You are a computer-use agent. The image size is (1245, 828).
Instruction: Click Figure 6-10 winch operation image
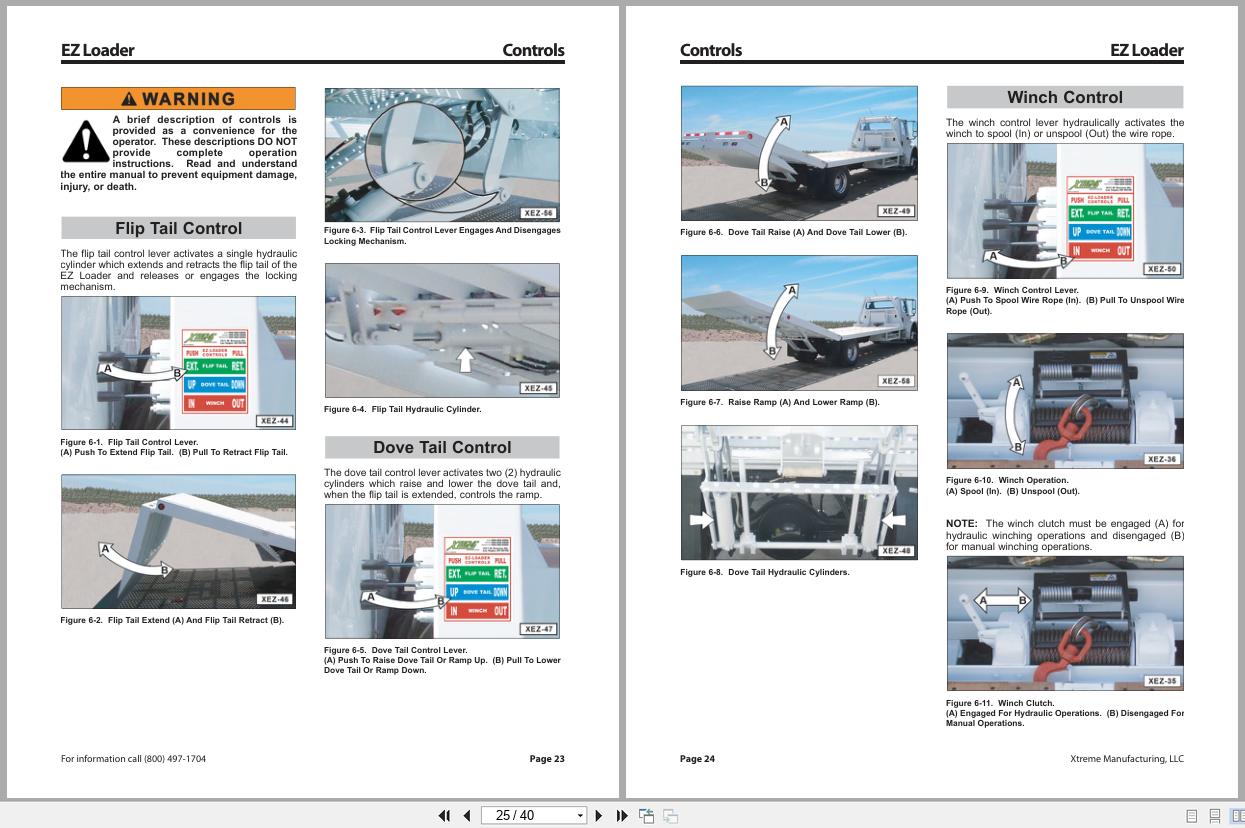point(1065,401)
